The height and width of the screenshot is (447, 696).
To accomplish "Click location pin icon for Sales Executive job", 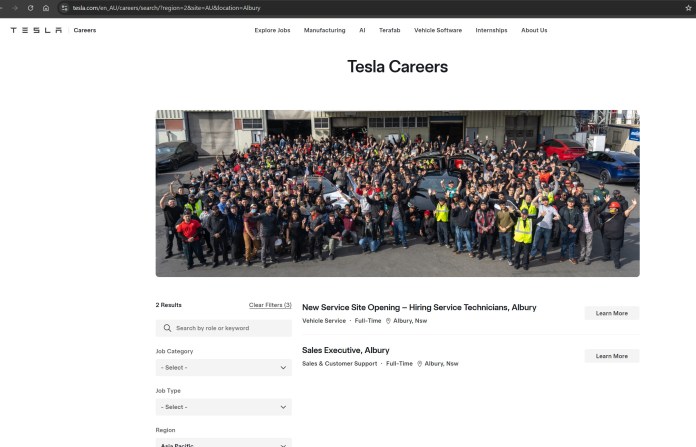I will (419, 364).
